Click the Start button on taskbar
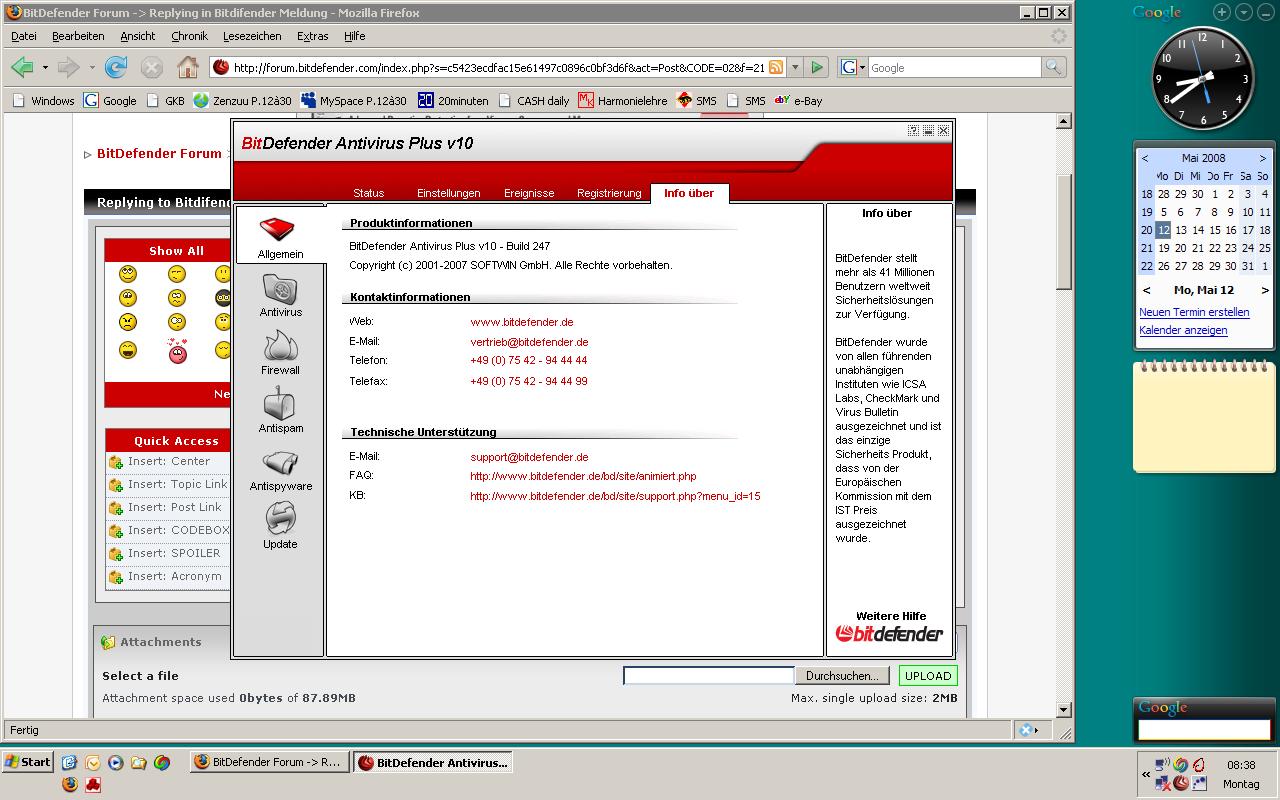Viewport: 1280px width, 800px height. click(27, 762)
